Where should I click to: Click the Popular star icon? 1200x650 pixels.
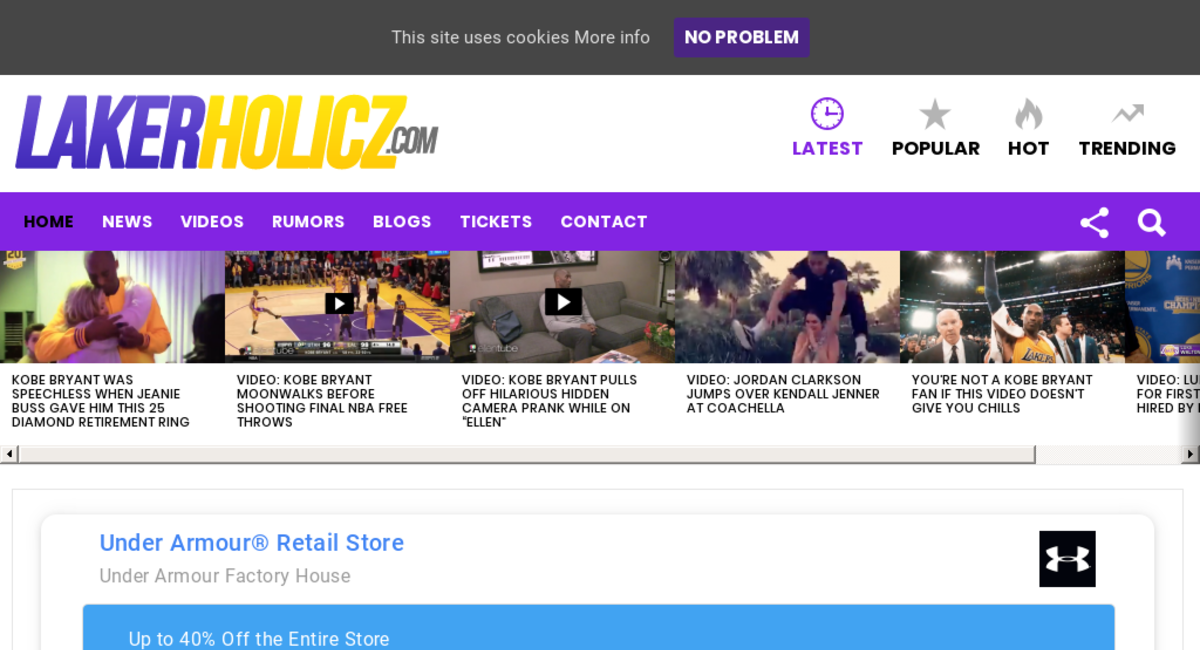tap(935, 114)
